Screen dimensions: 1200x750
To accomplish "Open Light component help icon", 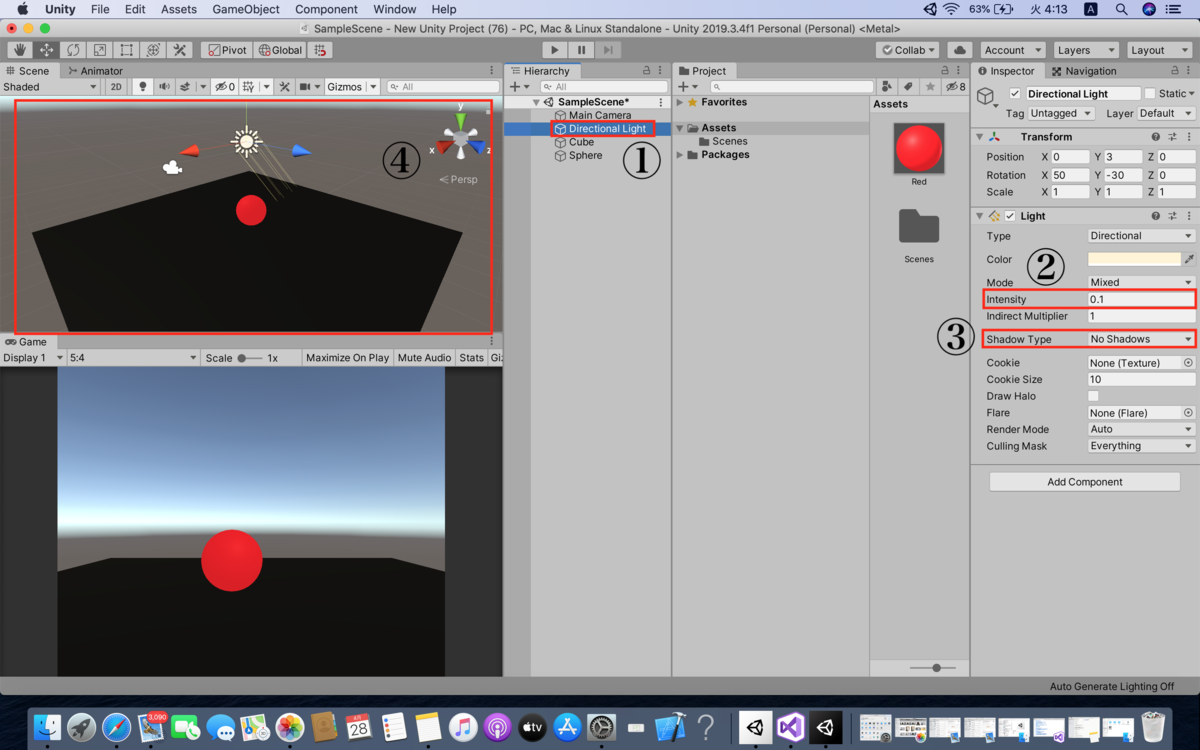I will point(1155,216).
